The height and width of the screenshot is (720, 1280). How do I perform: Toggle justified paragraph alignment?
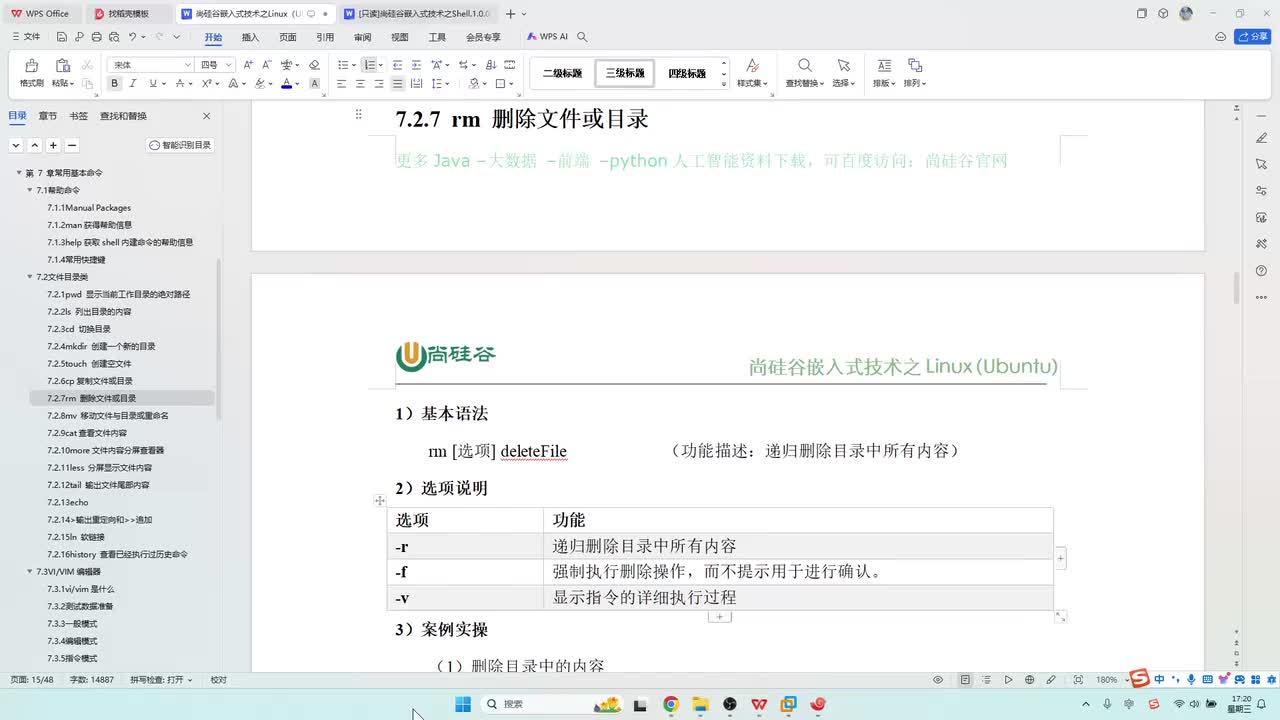(x=398, y=84)
